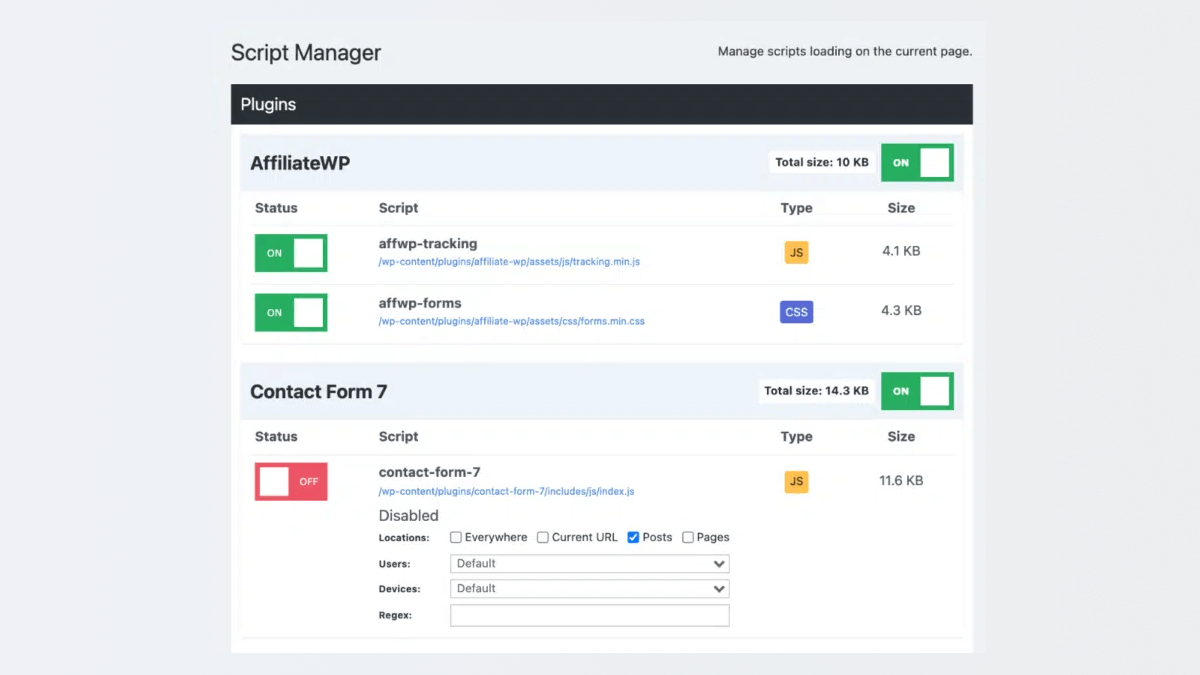Click the affwp-tracking script name
Viewport: 1200px width, 675px height.
428,243
